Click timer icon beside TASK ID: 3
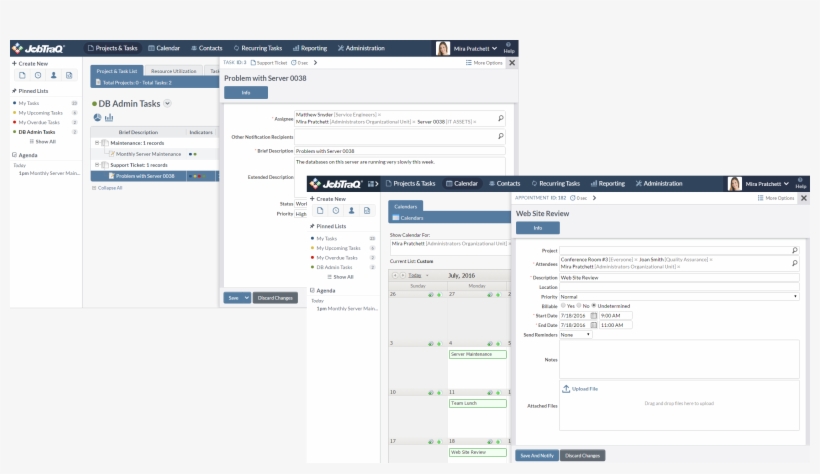The image size is (820, 474). 293,63
